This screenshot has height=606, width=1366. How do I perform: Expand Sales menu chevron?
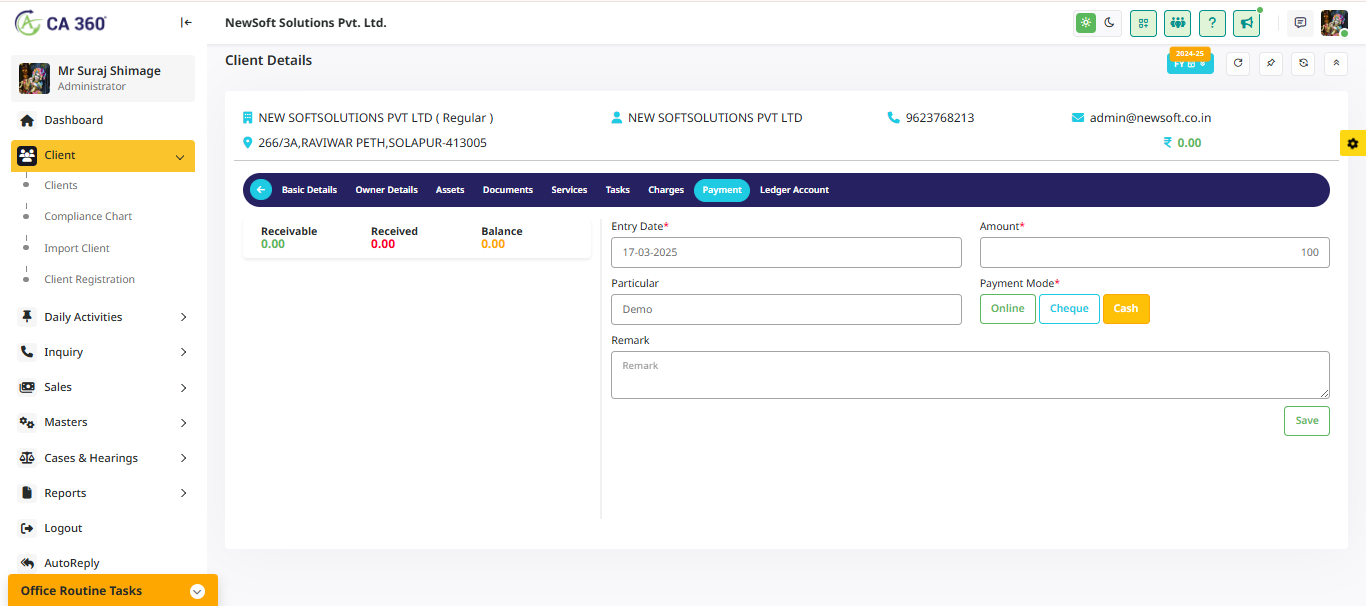[183, 388]
